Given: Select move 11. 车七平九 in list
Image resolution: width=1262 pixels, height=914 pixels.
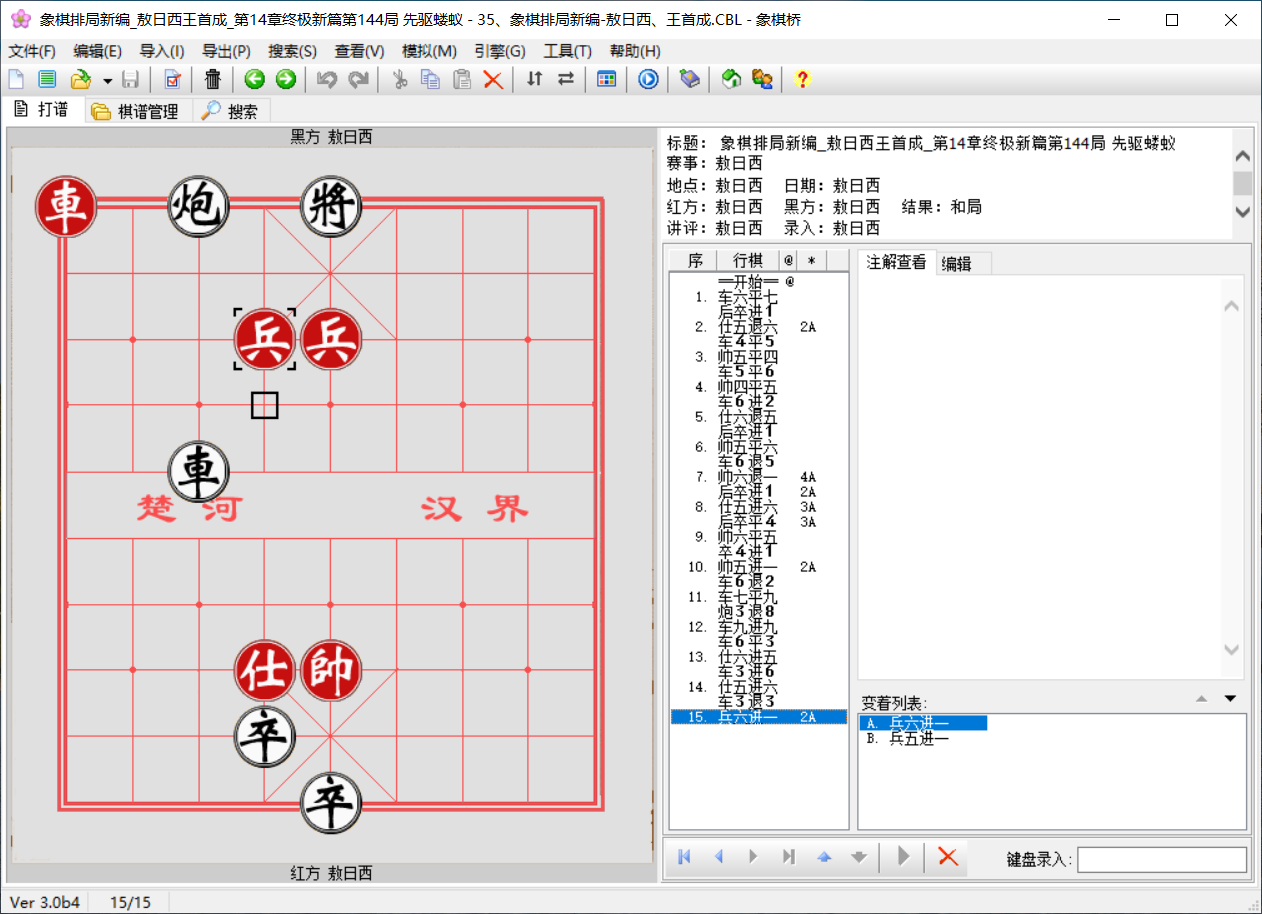Looking at the screenshot, I should [x=759, y=597].
